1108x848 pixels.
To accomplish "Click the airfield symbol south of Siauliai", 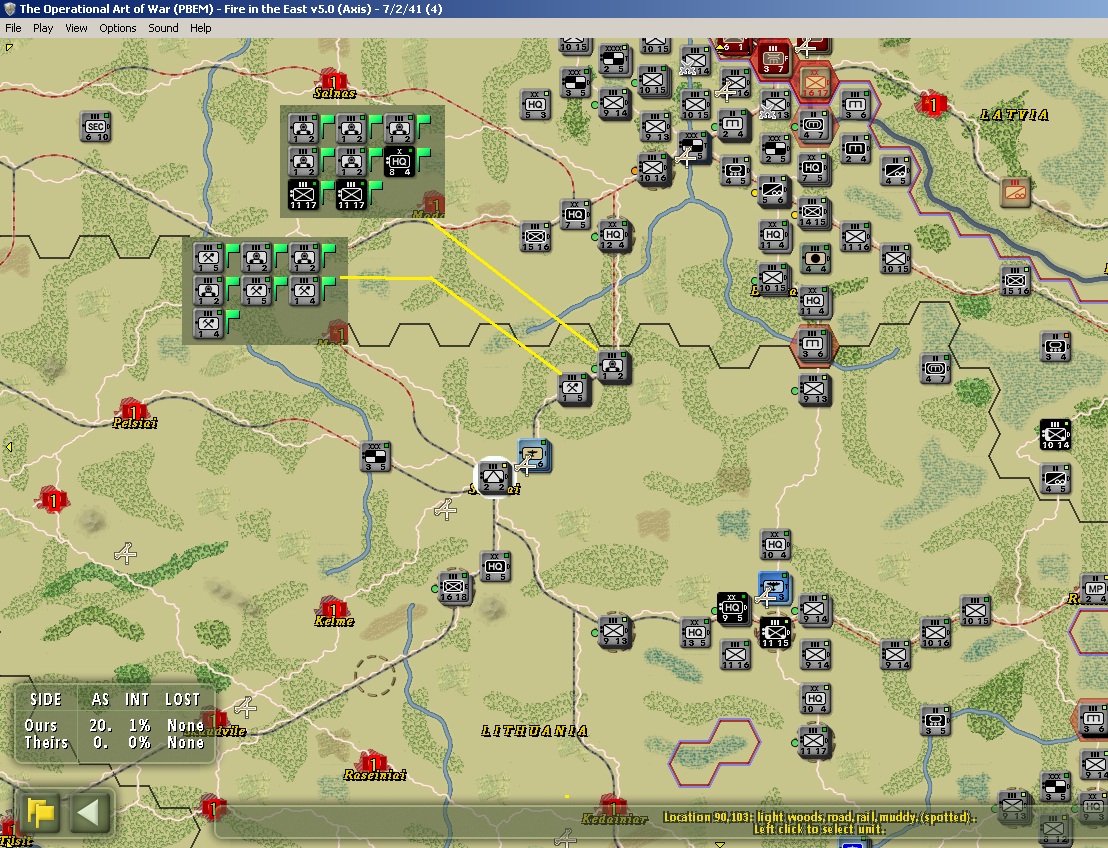I will coord(445,509).
